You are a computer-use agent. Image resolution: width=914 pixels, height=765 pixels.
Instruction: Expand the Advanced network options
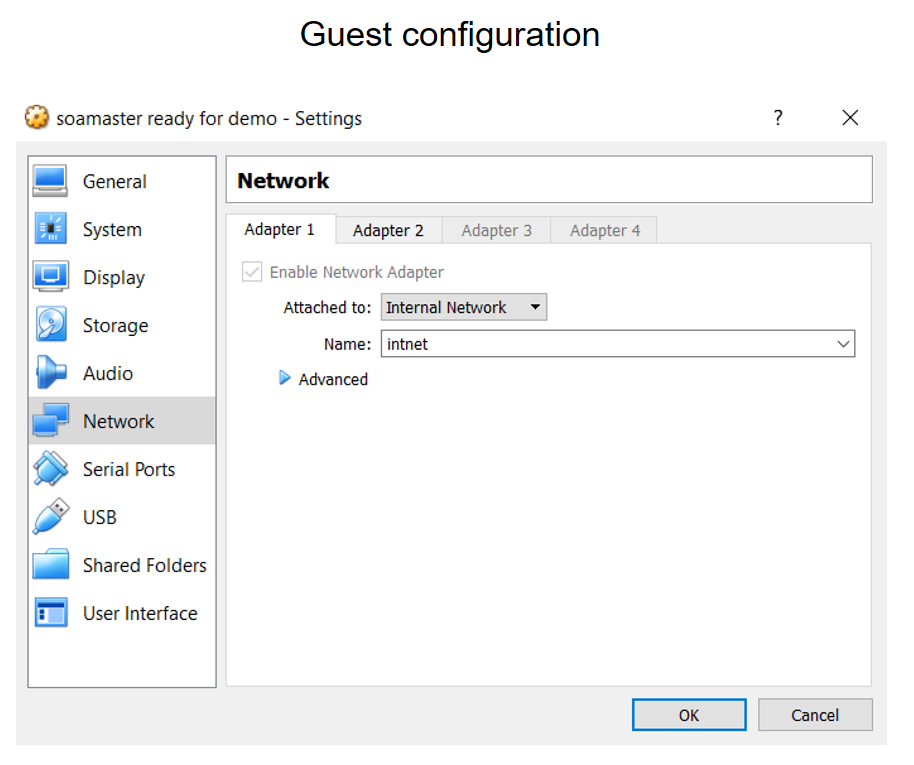285,379
